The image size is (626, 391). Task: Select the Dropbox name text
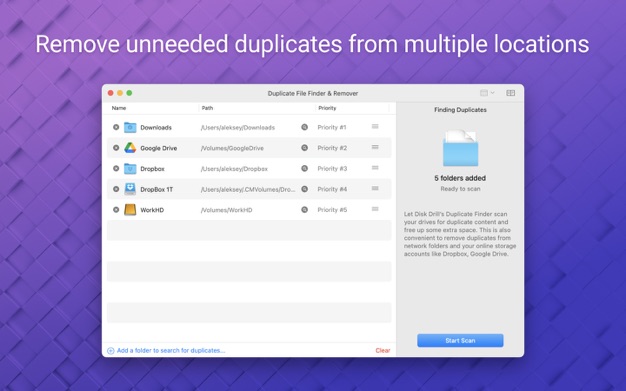[x=152, y=169]
